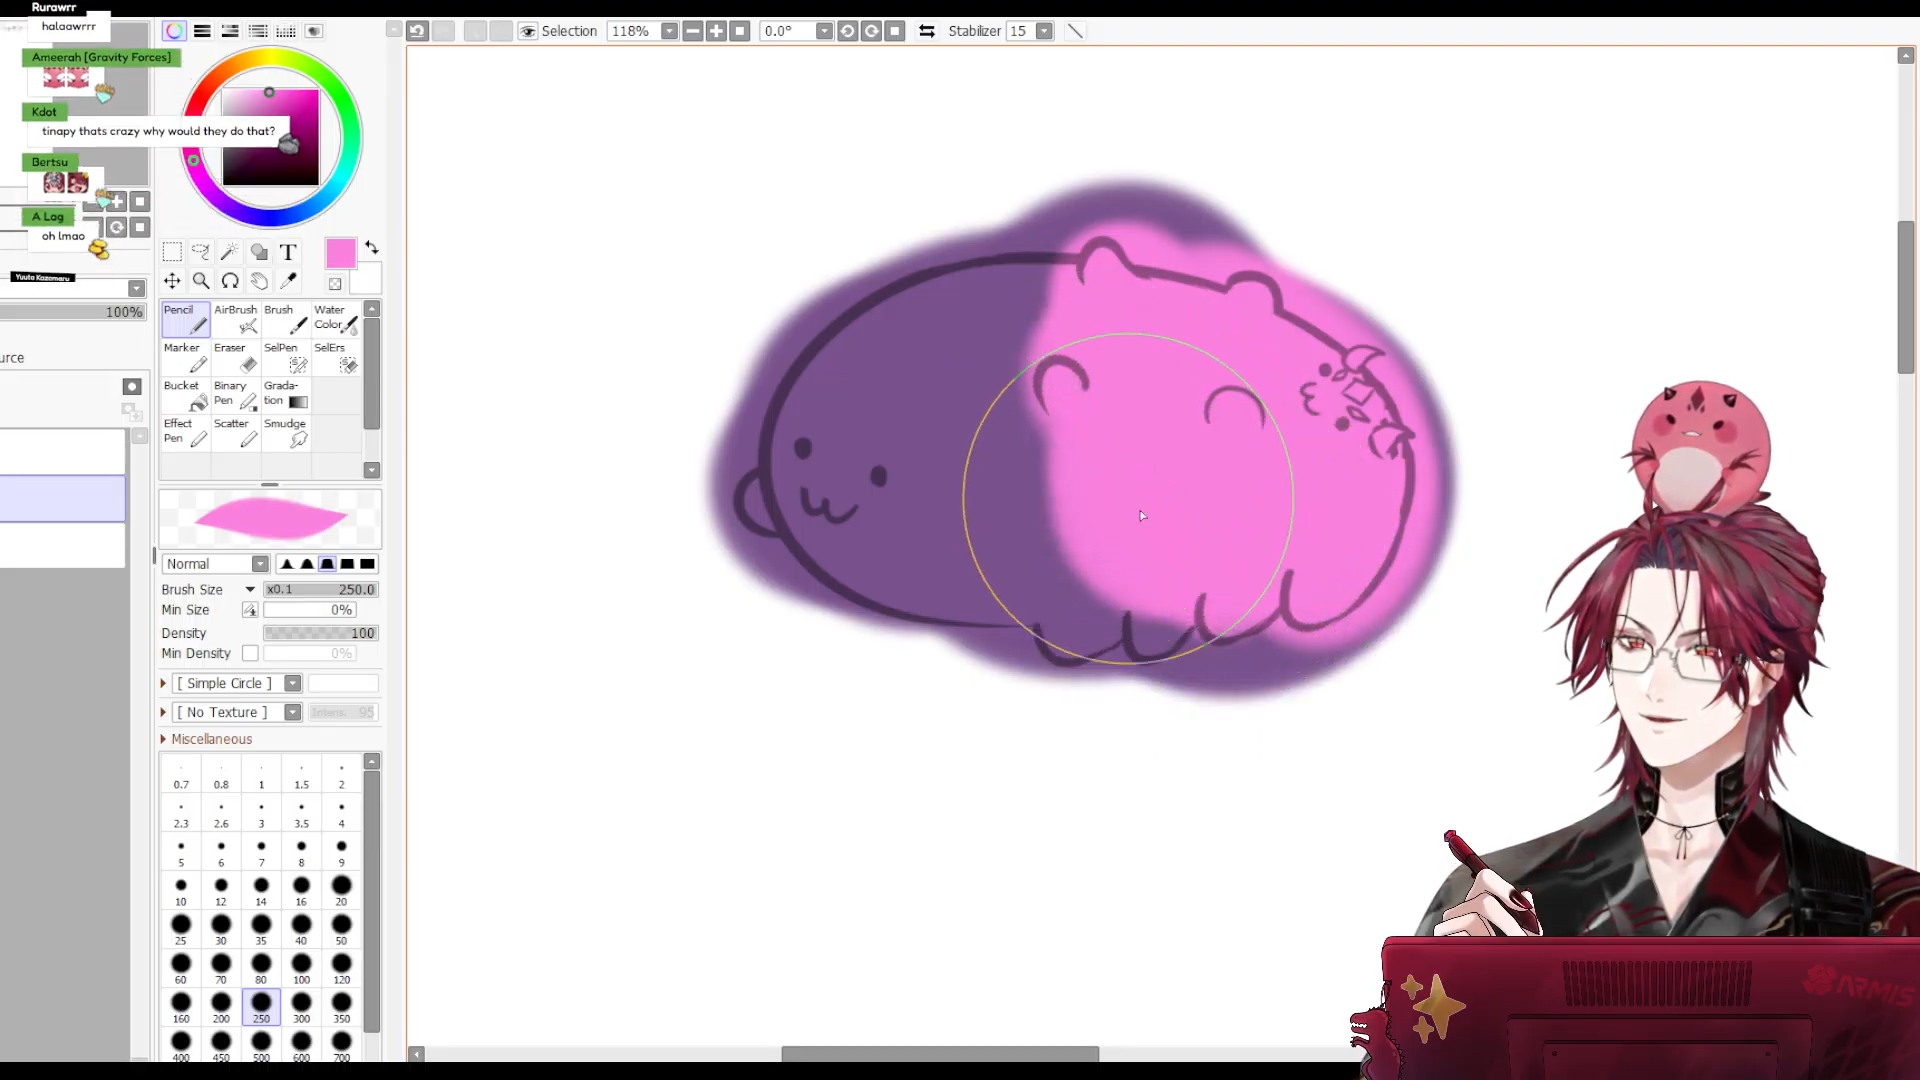
Task: Toggle the straight line drawing mode
Action: point(1075,31)
